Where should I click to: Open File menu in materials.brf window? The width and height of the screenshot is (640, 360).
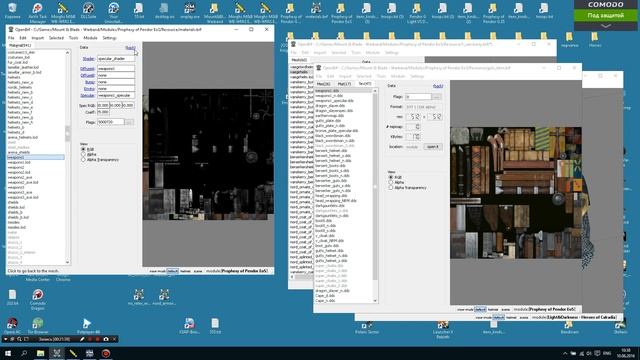pyautogui.click(x=11, y=38)
